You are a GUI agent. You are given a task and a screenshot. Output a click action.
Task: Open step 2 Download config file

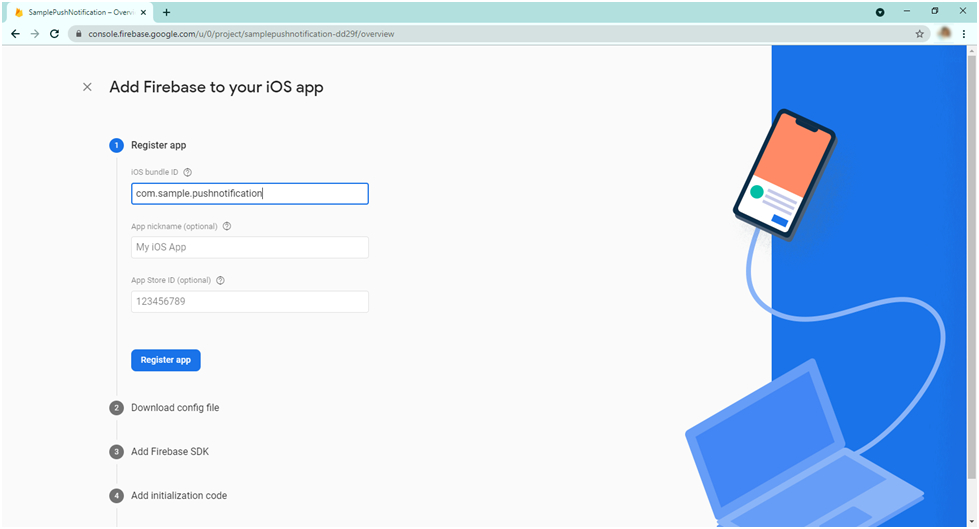point(175,408)
